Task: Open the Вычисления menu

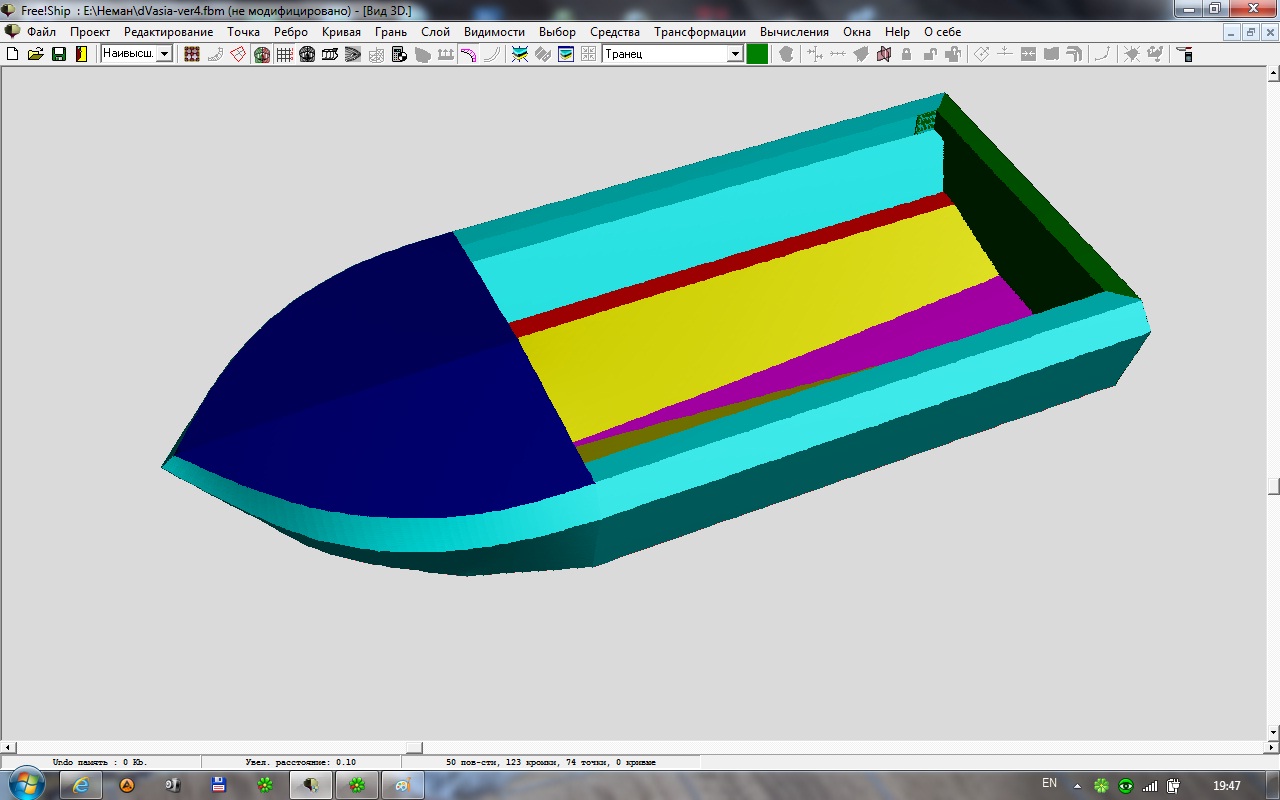Action: point(794,32)
